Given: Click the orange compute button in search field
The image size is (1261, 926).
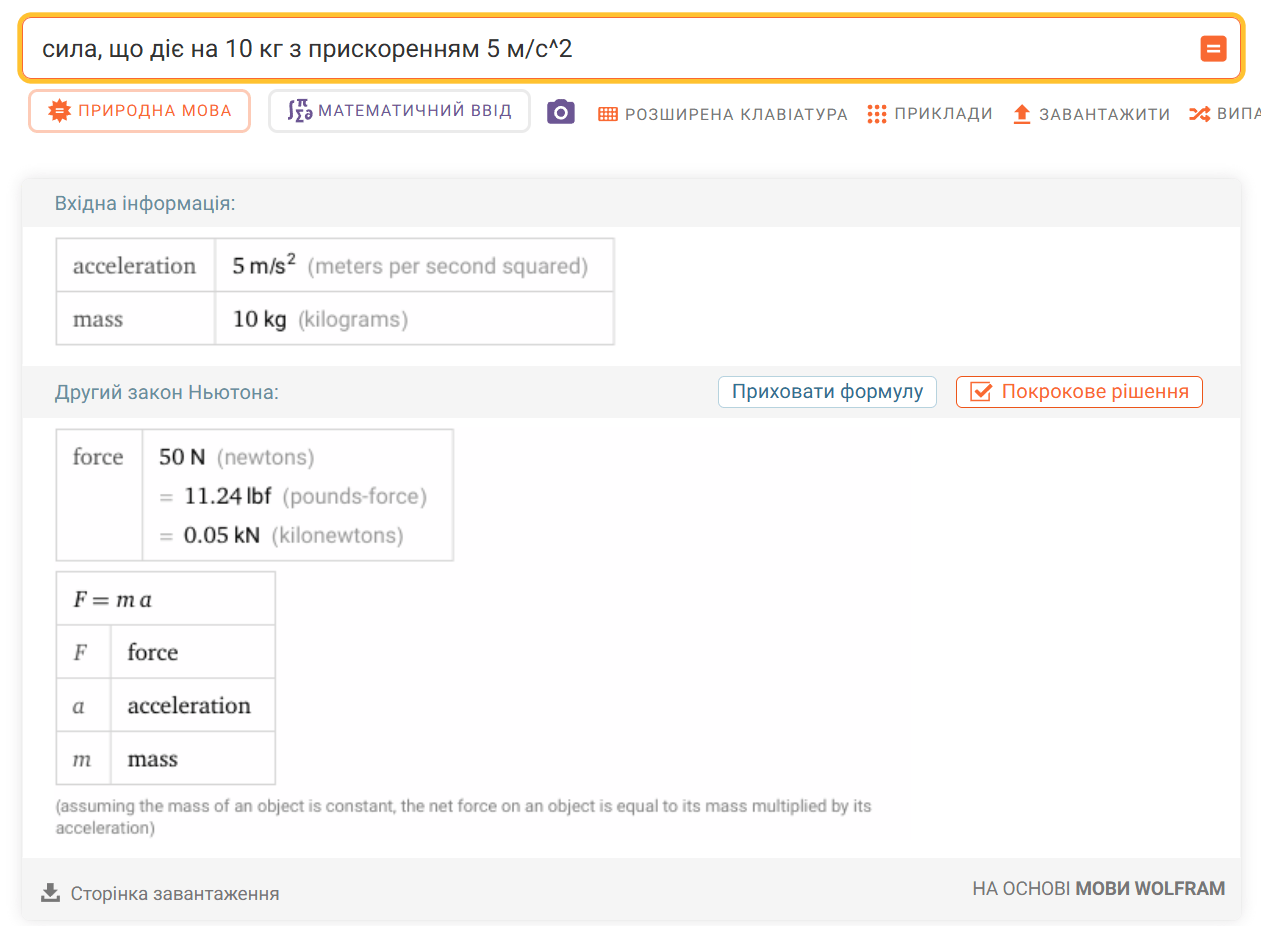Looking at the screenshot, I should (1213, 48).
